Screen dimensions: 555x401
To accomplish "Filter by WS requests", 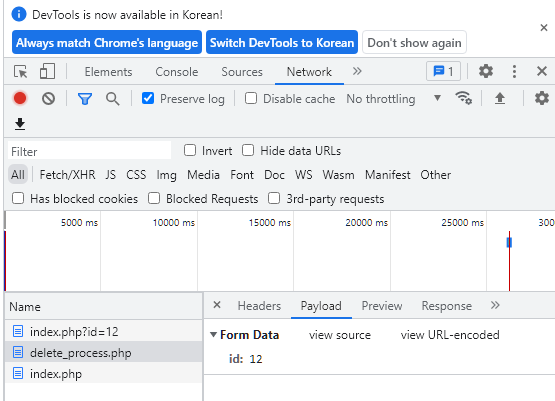I will pos(304,175).
